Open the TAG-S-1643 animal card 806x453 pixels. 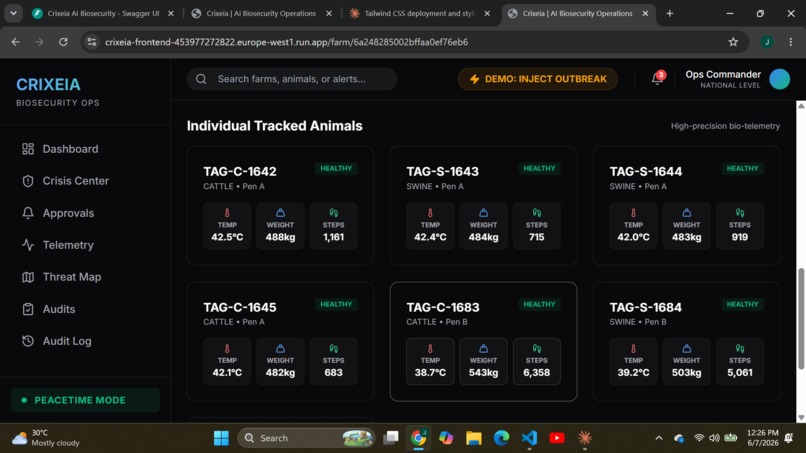(x=483, y=206)
